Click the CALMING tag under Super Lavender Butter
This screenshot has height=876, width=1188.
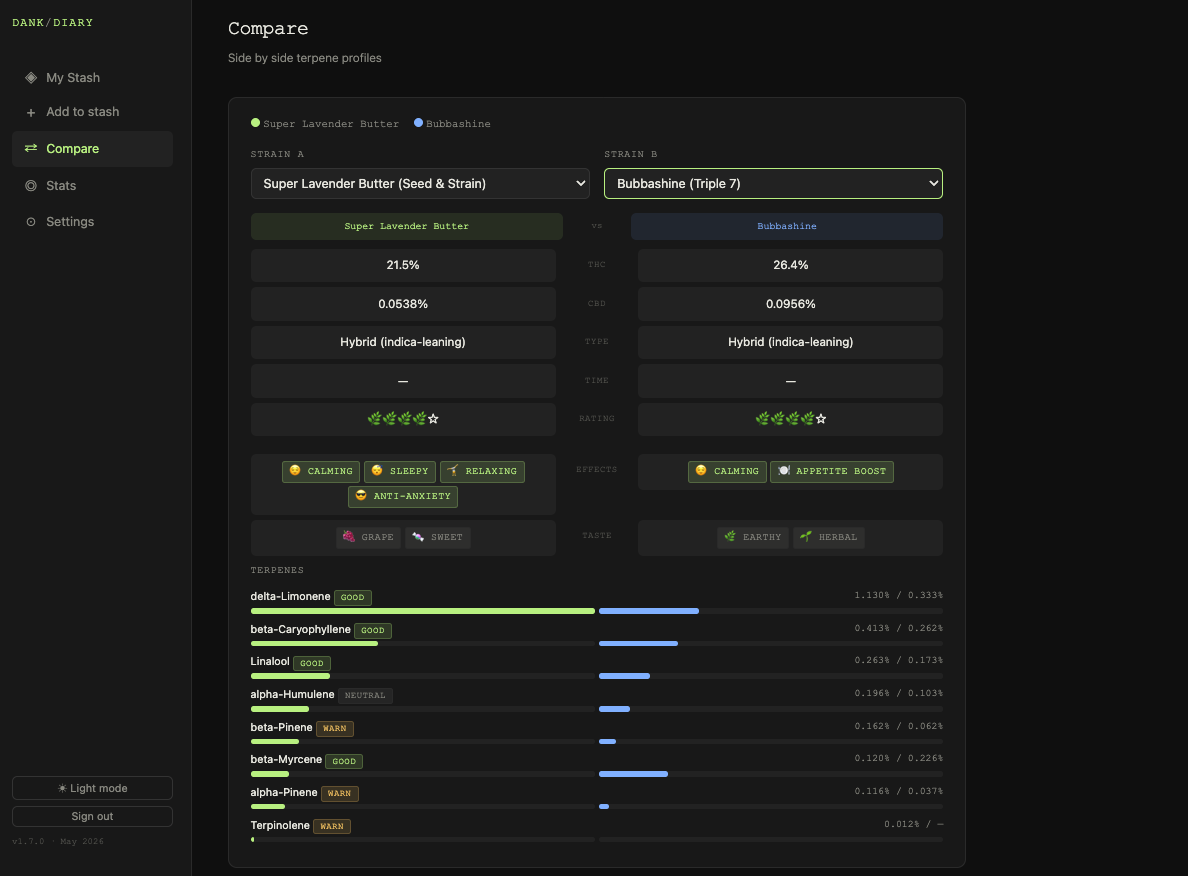320,471
